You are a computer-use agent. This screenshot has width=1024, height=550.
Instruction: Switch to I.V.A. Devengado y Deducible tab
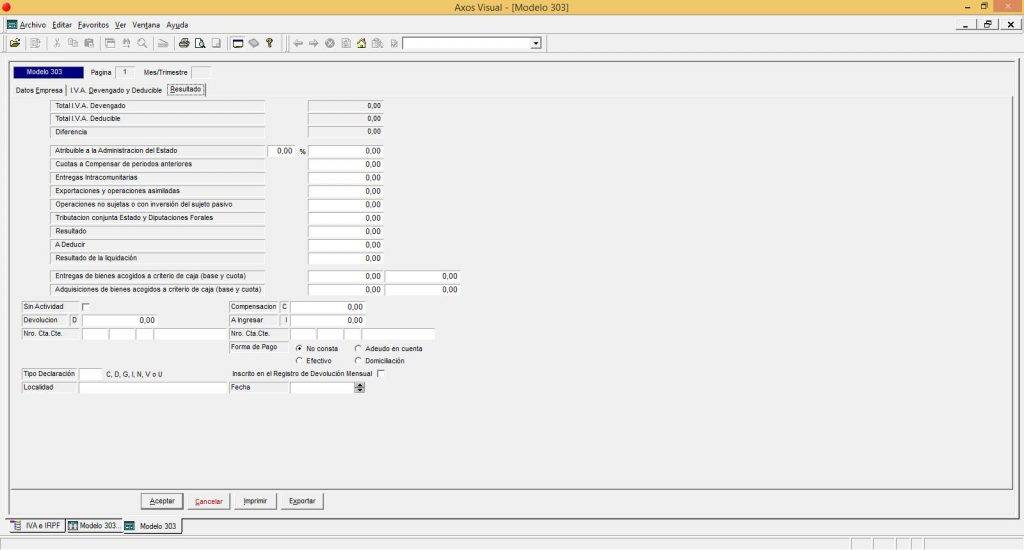tap(116, 89)
